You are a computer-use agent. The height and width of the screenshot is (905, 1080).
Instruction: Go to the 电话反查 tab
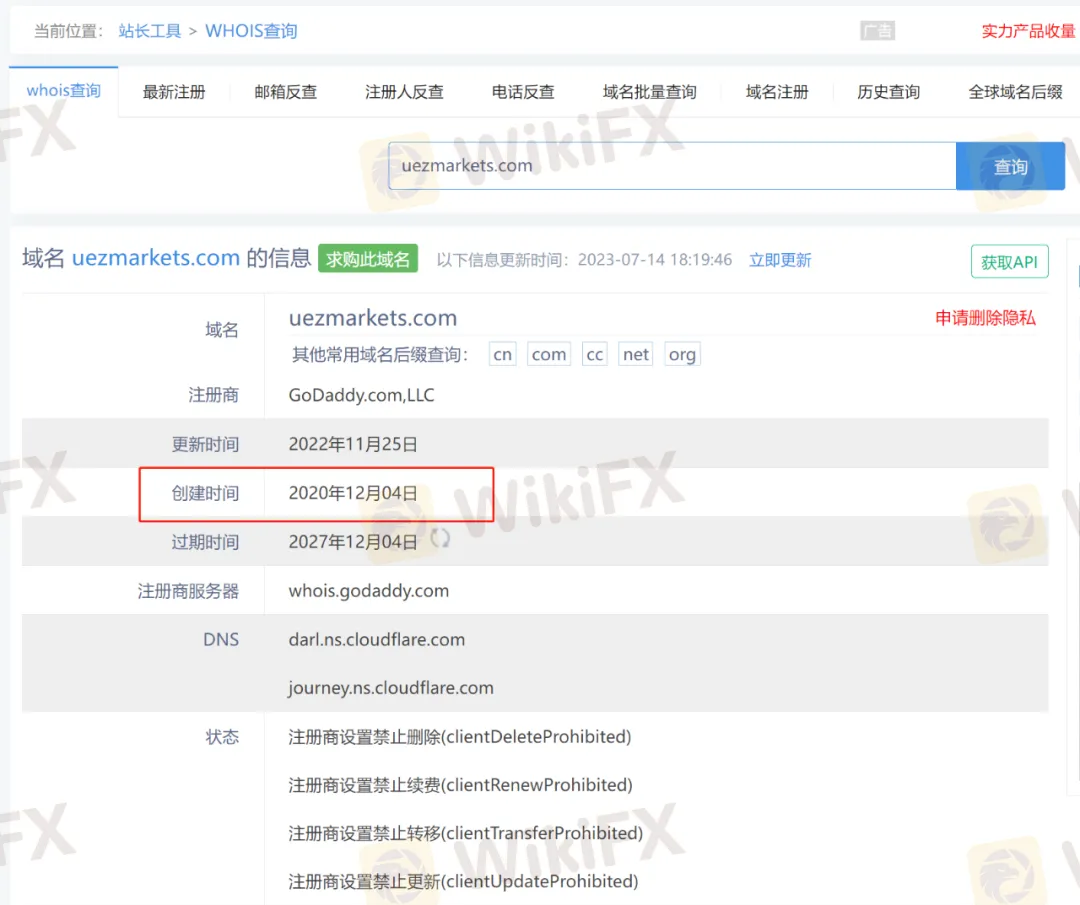[x=523, y=92]
